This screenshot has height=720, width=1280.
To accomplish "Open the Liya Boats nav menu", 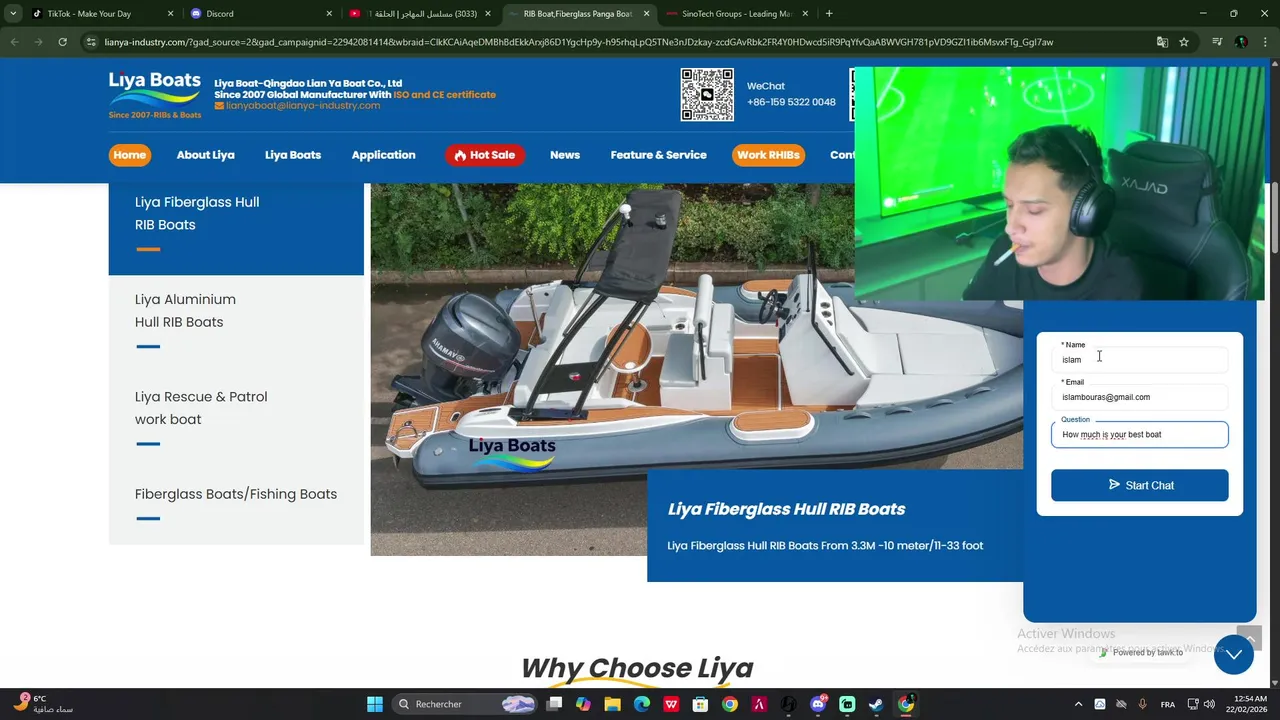I will 293,155.
